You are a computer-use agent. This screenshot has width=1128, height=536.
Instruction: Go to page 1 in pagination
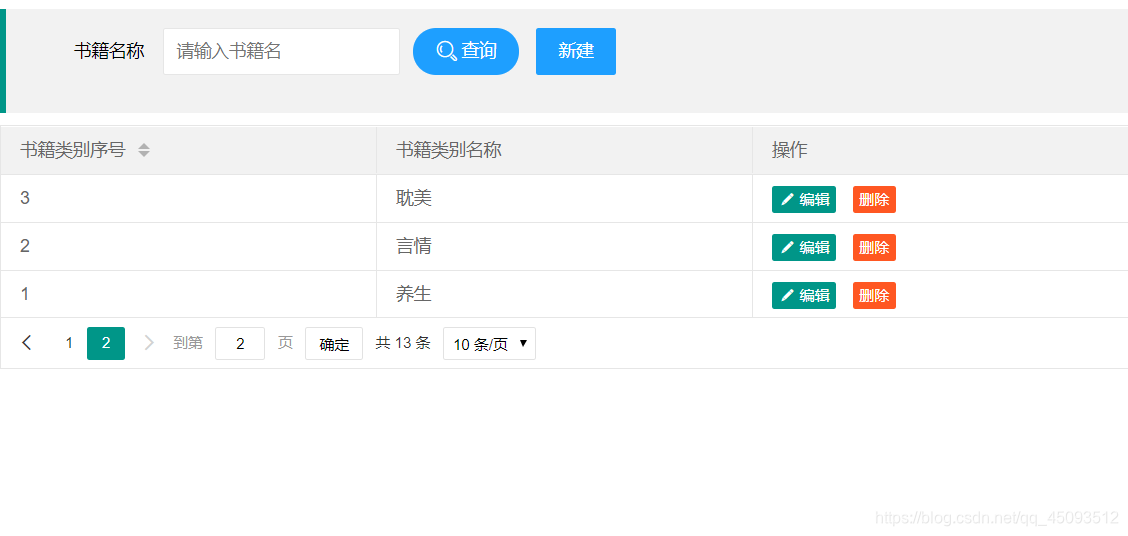(x=69, y=343)
